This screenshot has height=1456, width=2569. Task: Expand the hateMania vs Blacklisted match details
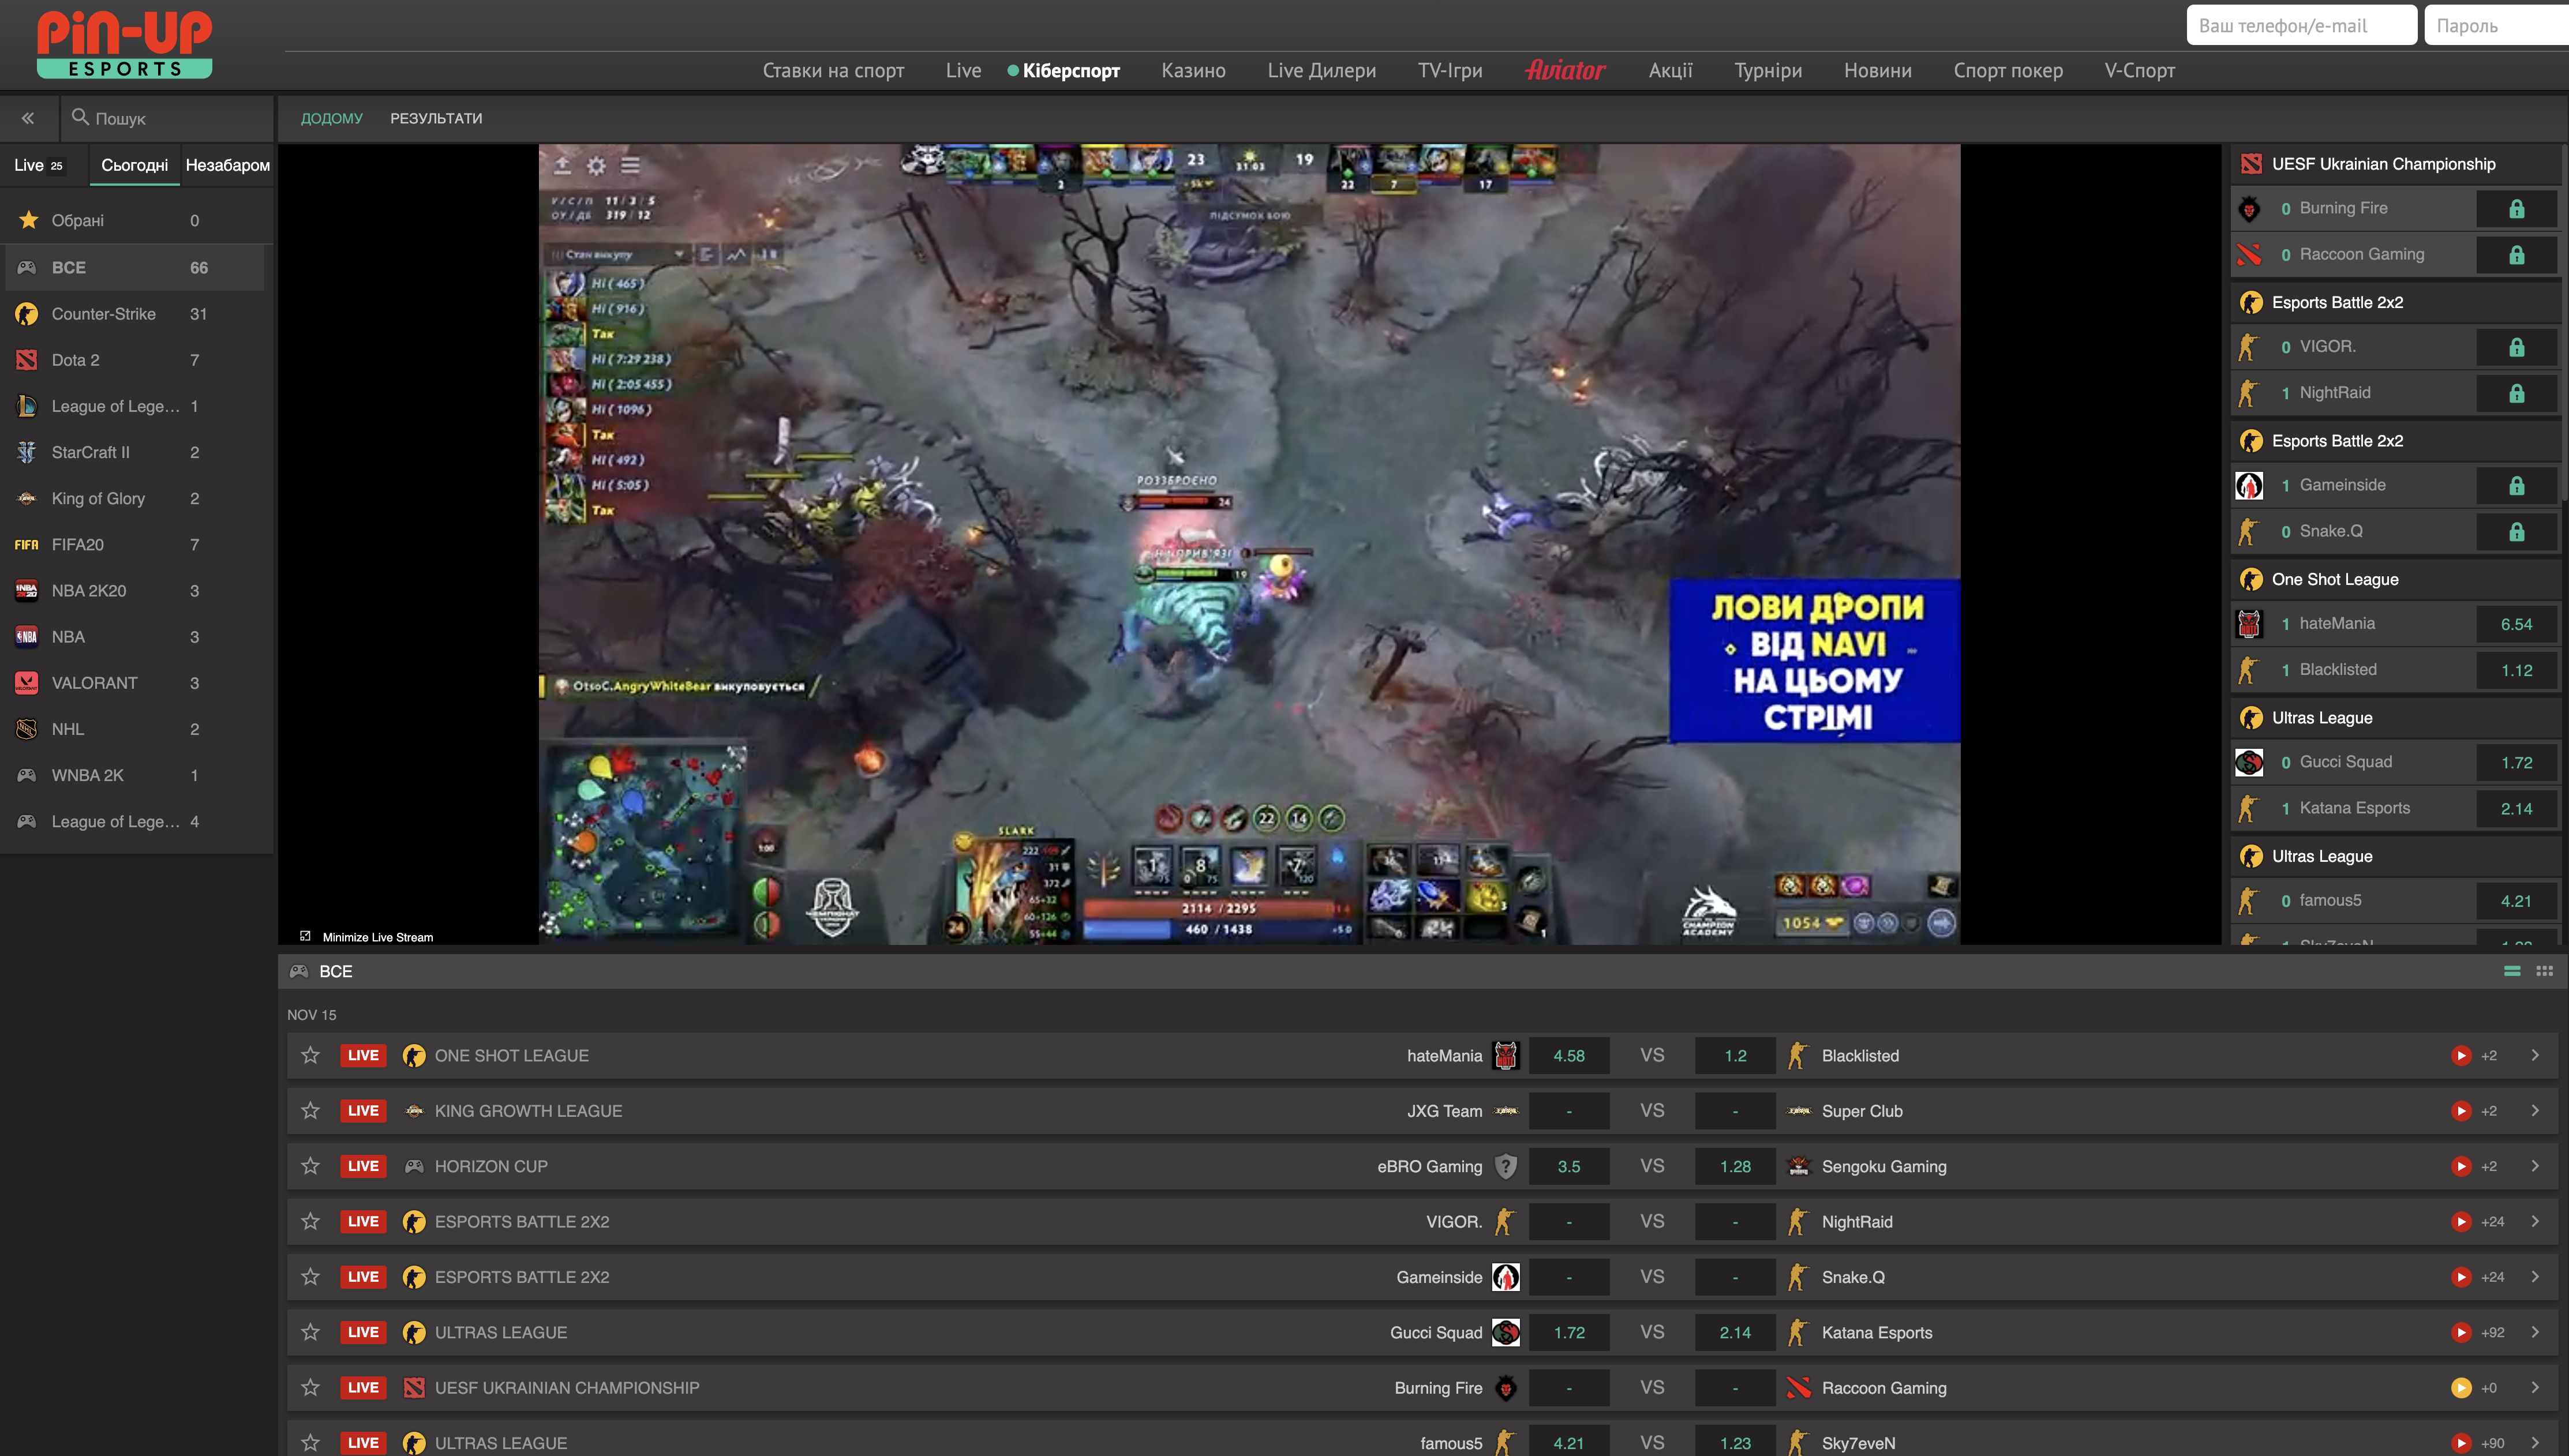[2535, 1055]
